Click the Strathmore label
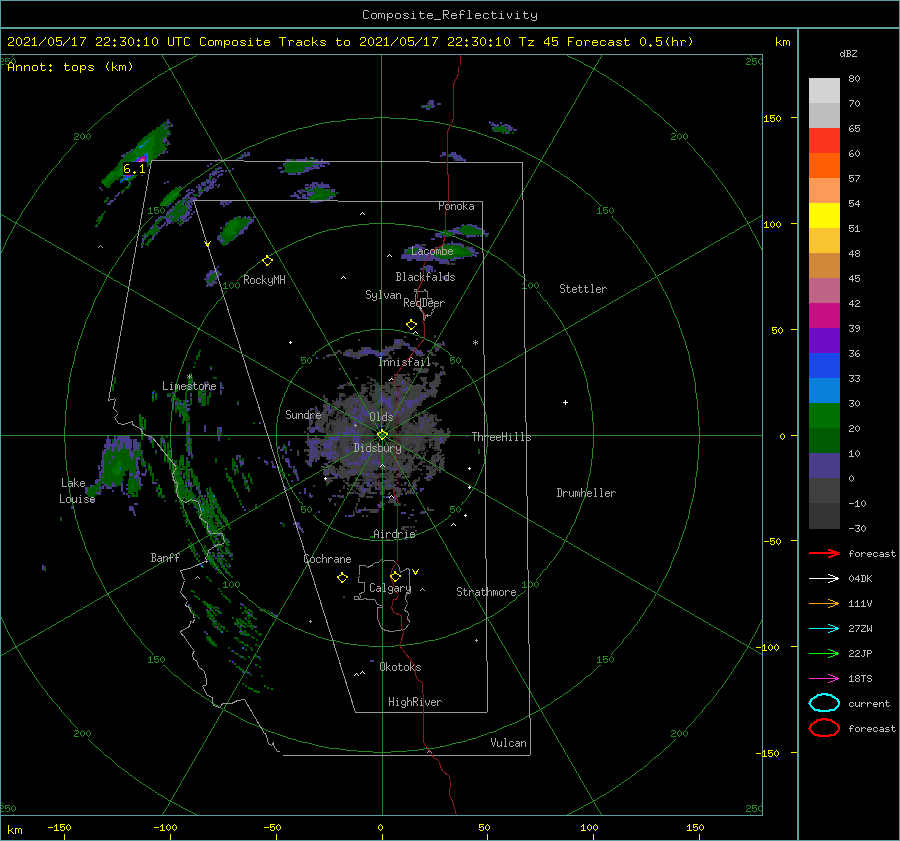This screenshot has height=841, width=900. coord(486,592)
